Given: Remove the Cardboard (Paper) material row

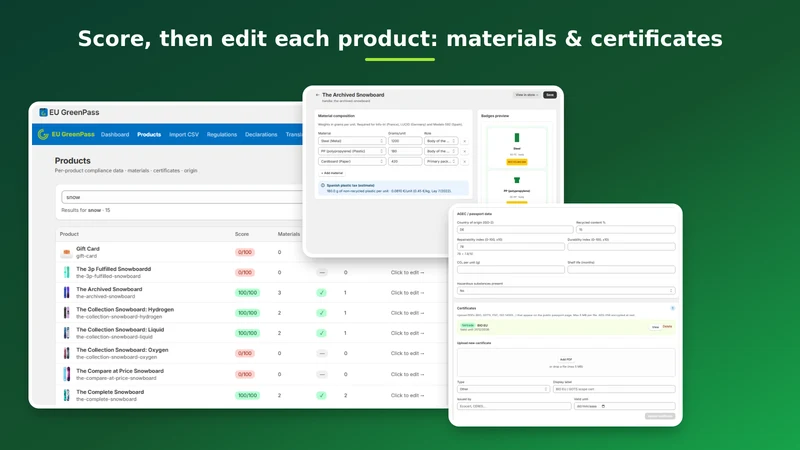Looking at the screenshot, I should pos(465,161).
